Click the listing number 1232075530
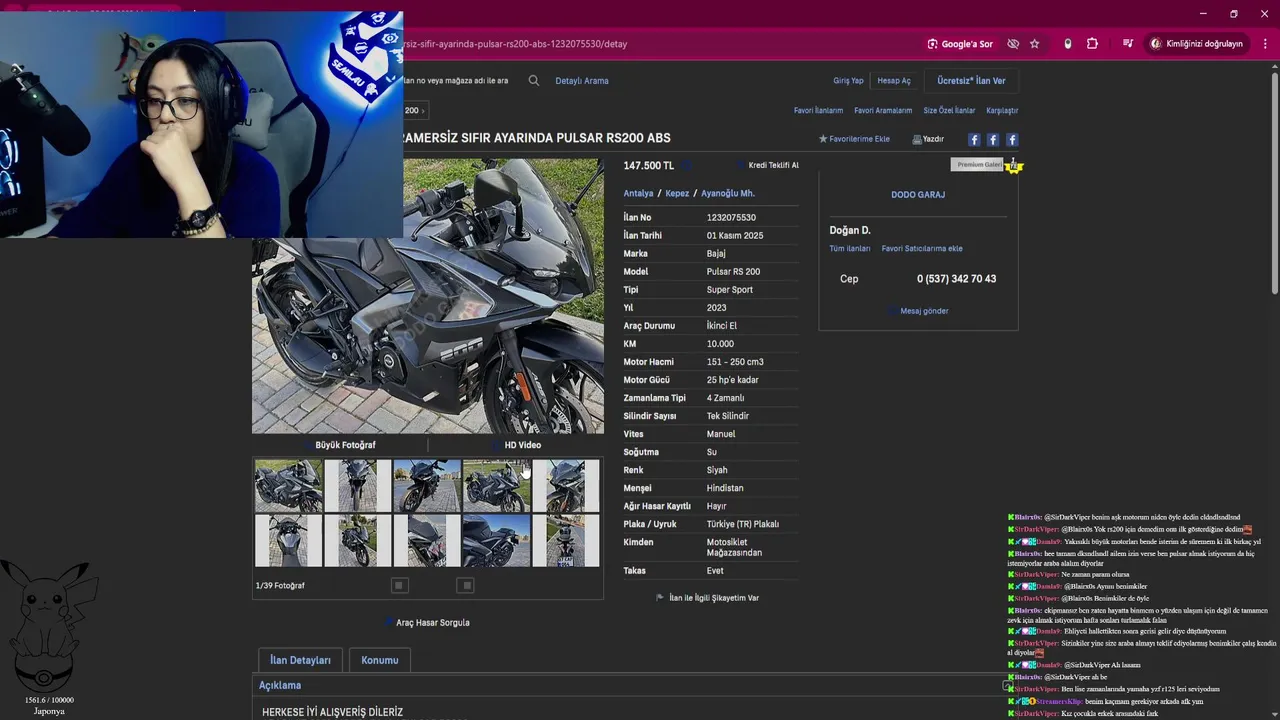This screenshot has height=720, width=1280. 731,218
